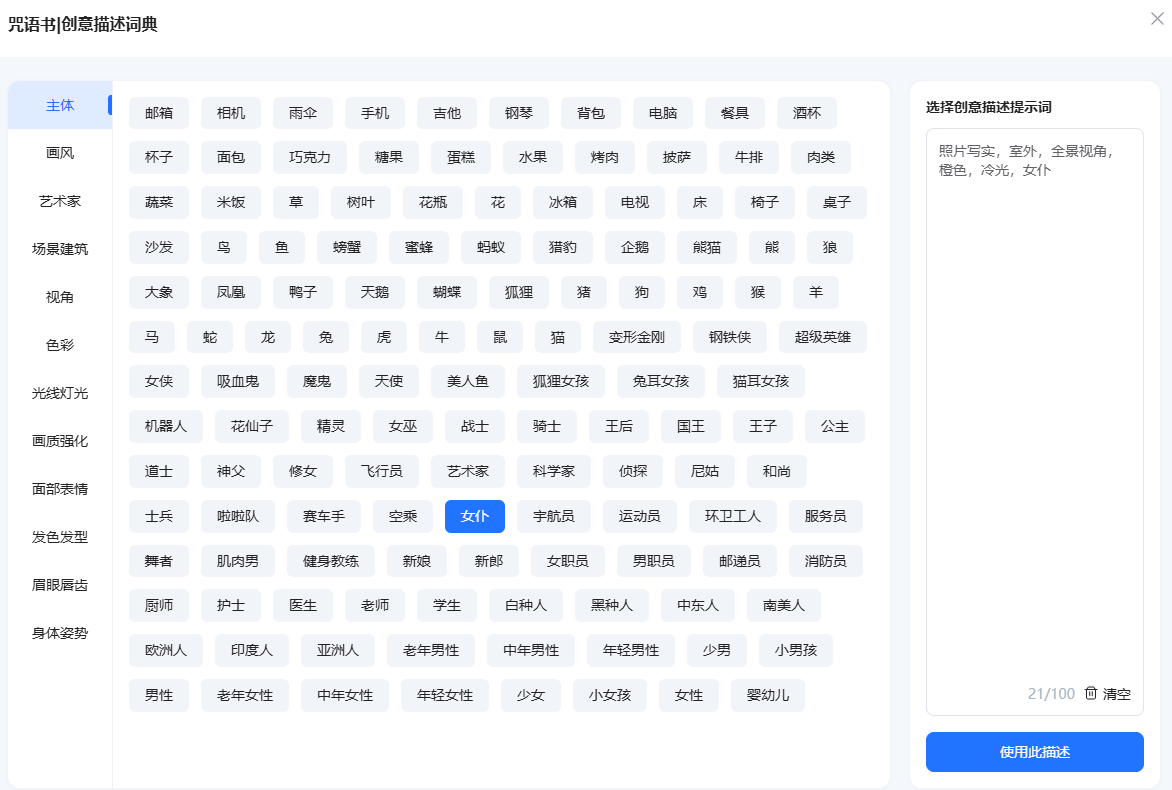
Task: Add the 花仙子 tag
Action: (x=252, y=426)
